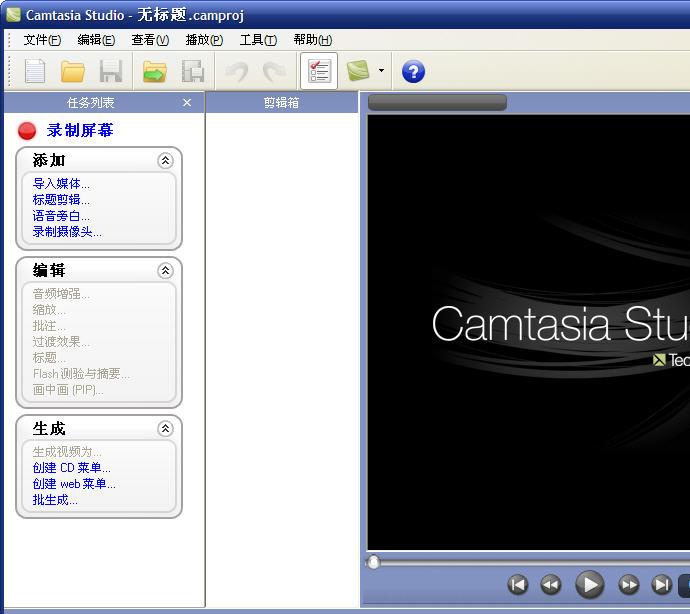This screenshot has height=614, width=690.
Task: Click the red Record Screen icon
Action: tap(27, 131)
